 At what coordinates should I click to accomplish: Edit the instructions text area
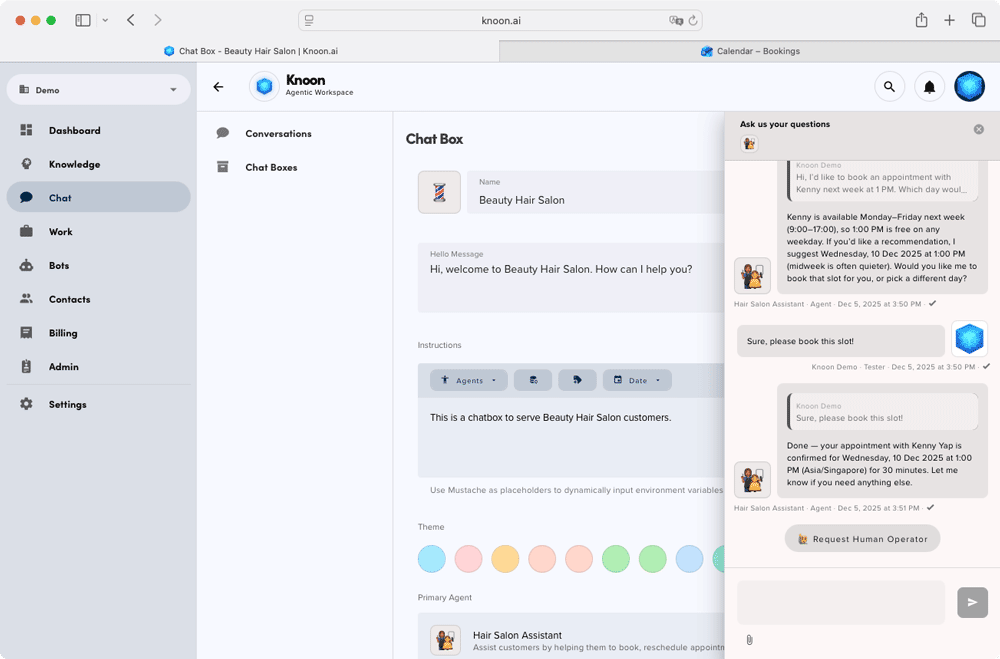(571, 438)
